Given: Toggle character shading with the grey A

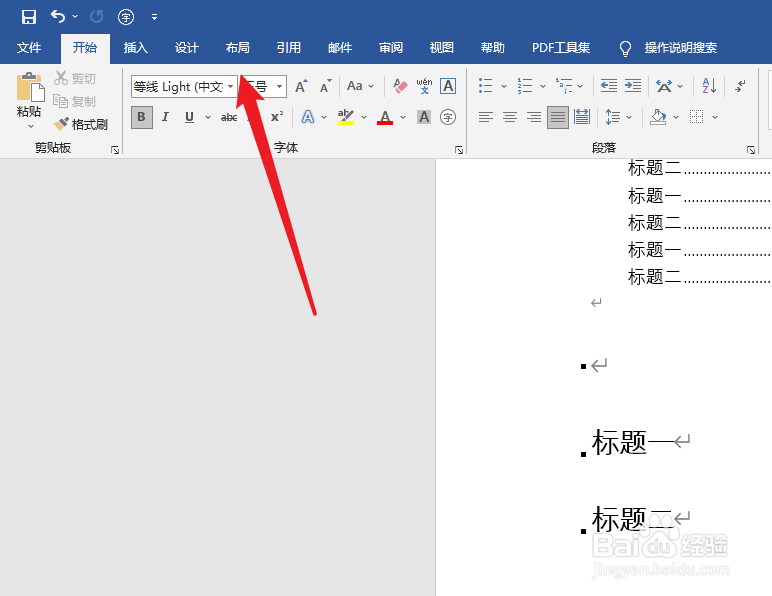Looking at the screenshot, I should pos(424,117).
